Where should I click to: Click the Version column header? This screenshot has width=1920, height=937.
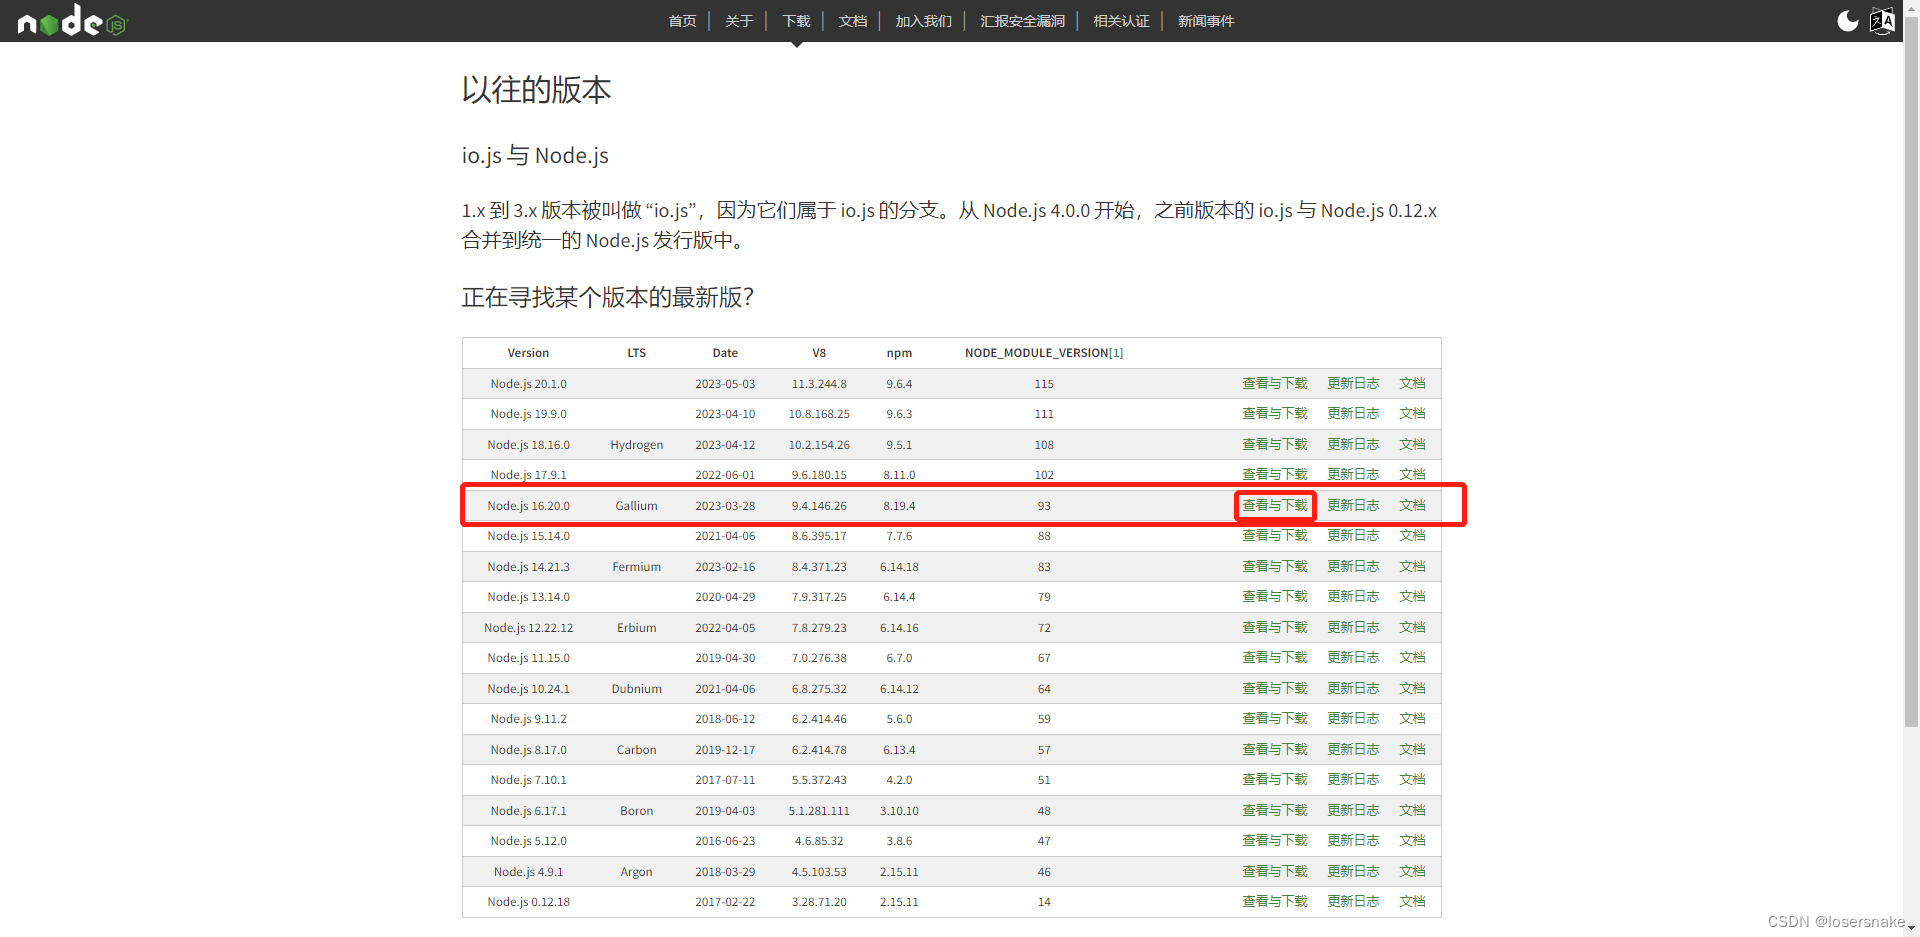[x=528, y=353]
